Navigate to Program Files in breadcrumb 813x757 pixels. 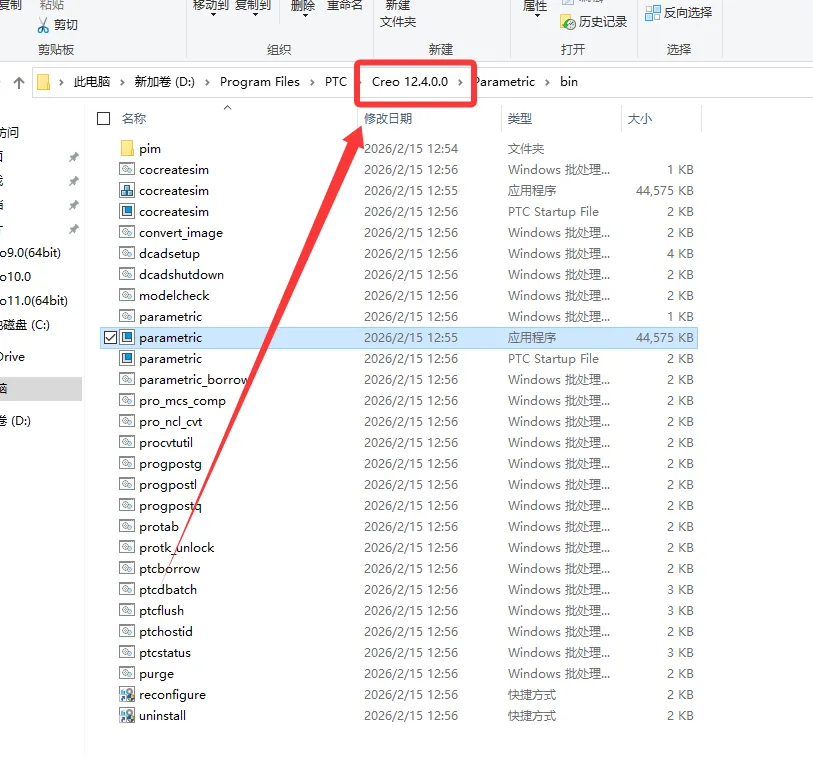(260, 82)
